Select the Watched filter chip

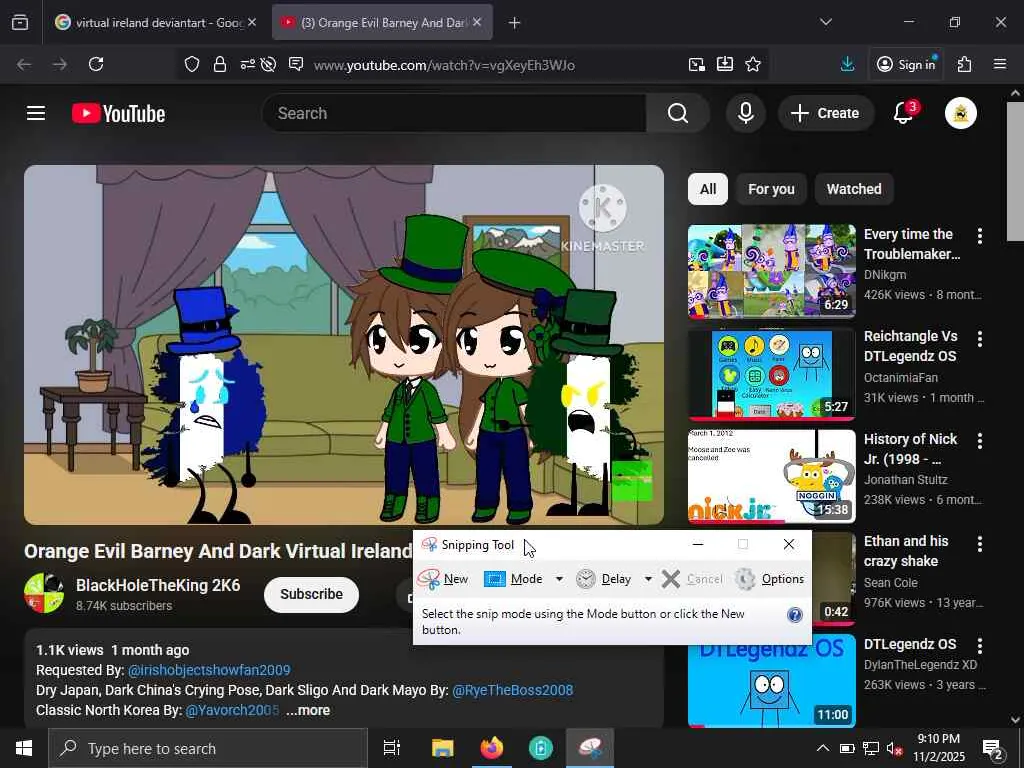pos(854,189)
